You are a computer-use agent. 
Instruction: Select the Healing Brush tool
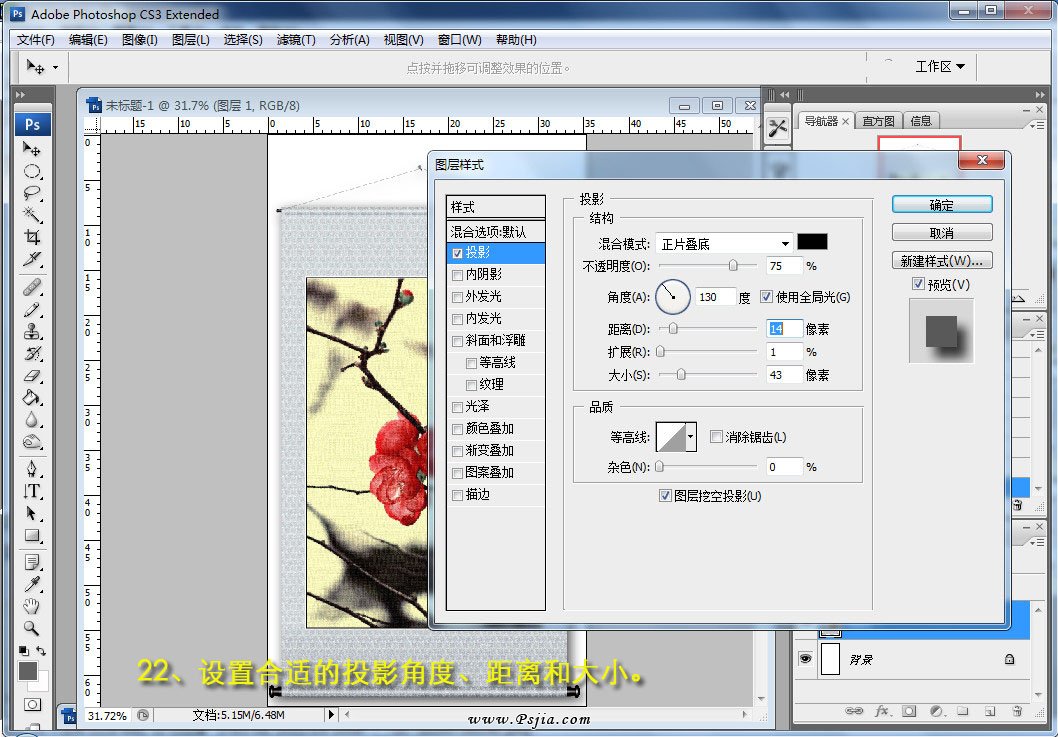[x=32, y=288]
